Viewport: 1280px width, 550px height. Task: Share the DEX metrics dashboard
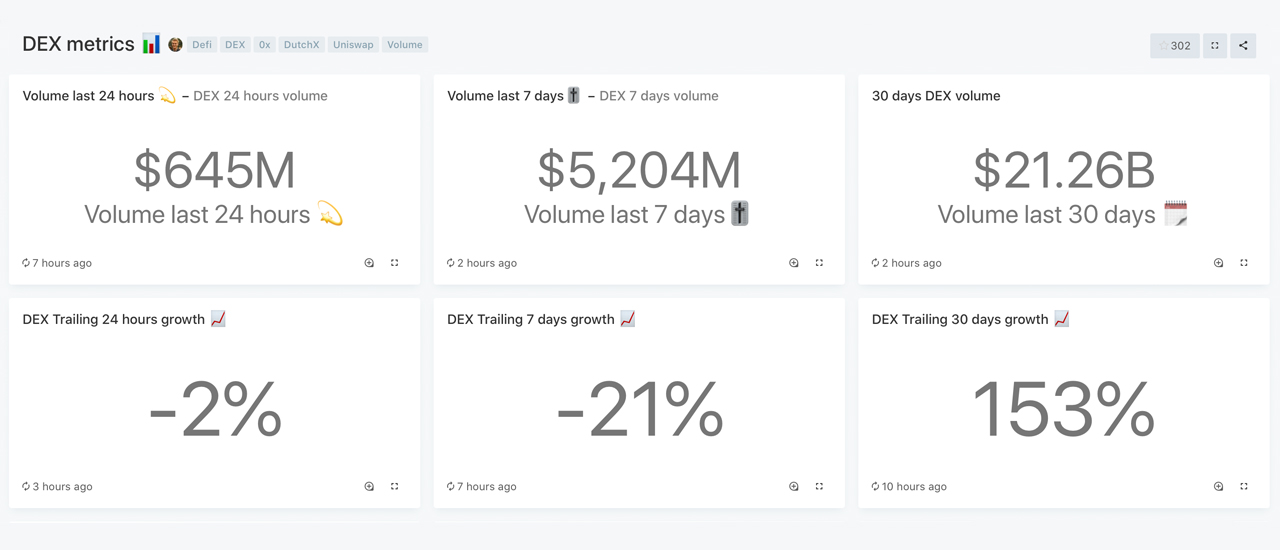tap(1243, 45)
